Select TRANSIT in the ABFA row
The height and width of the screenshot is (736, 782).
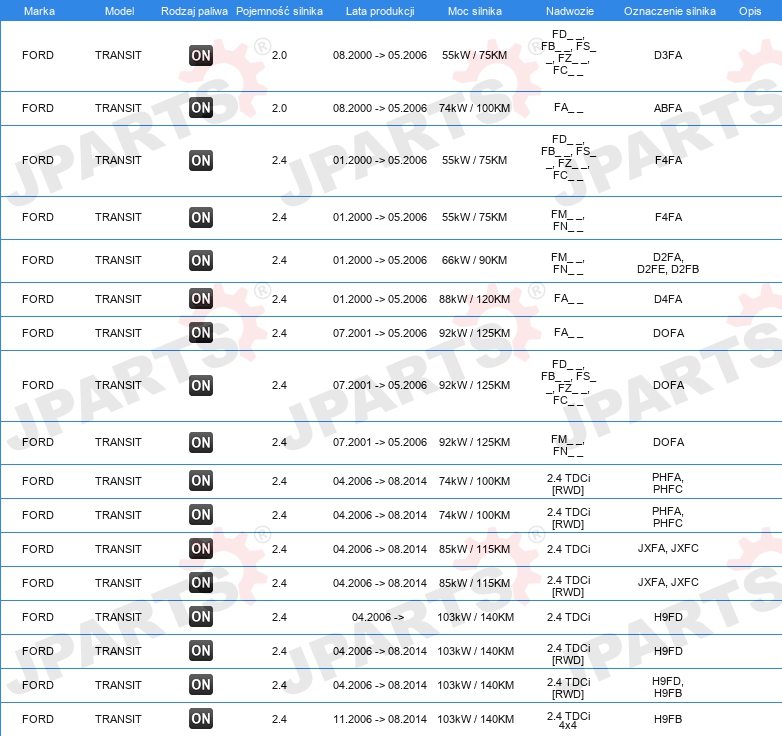tap(118, 108)
